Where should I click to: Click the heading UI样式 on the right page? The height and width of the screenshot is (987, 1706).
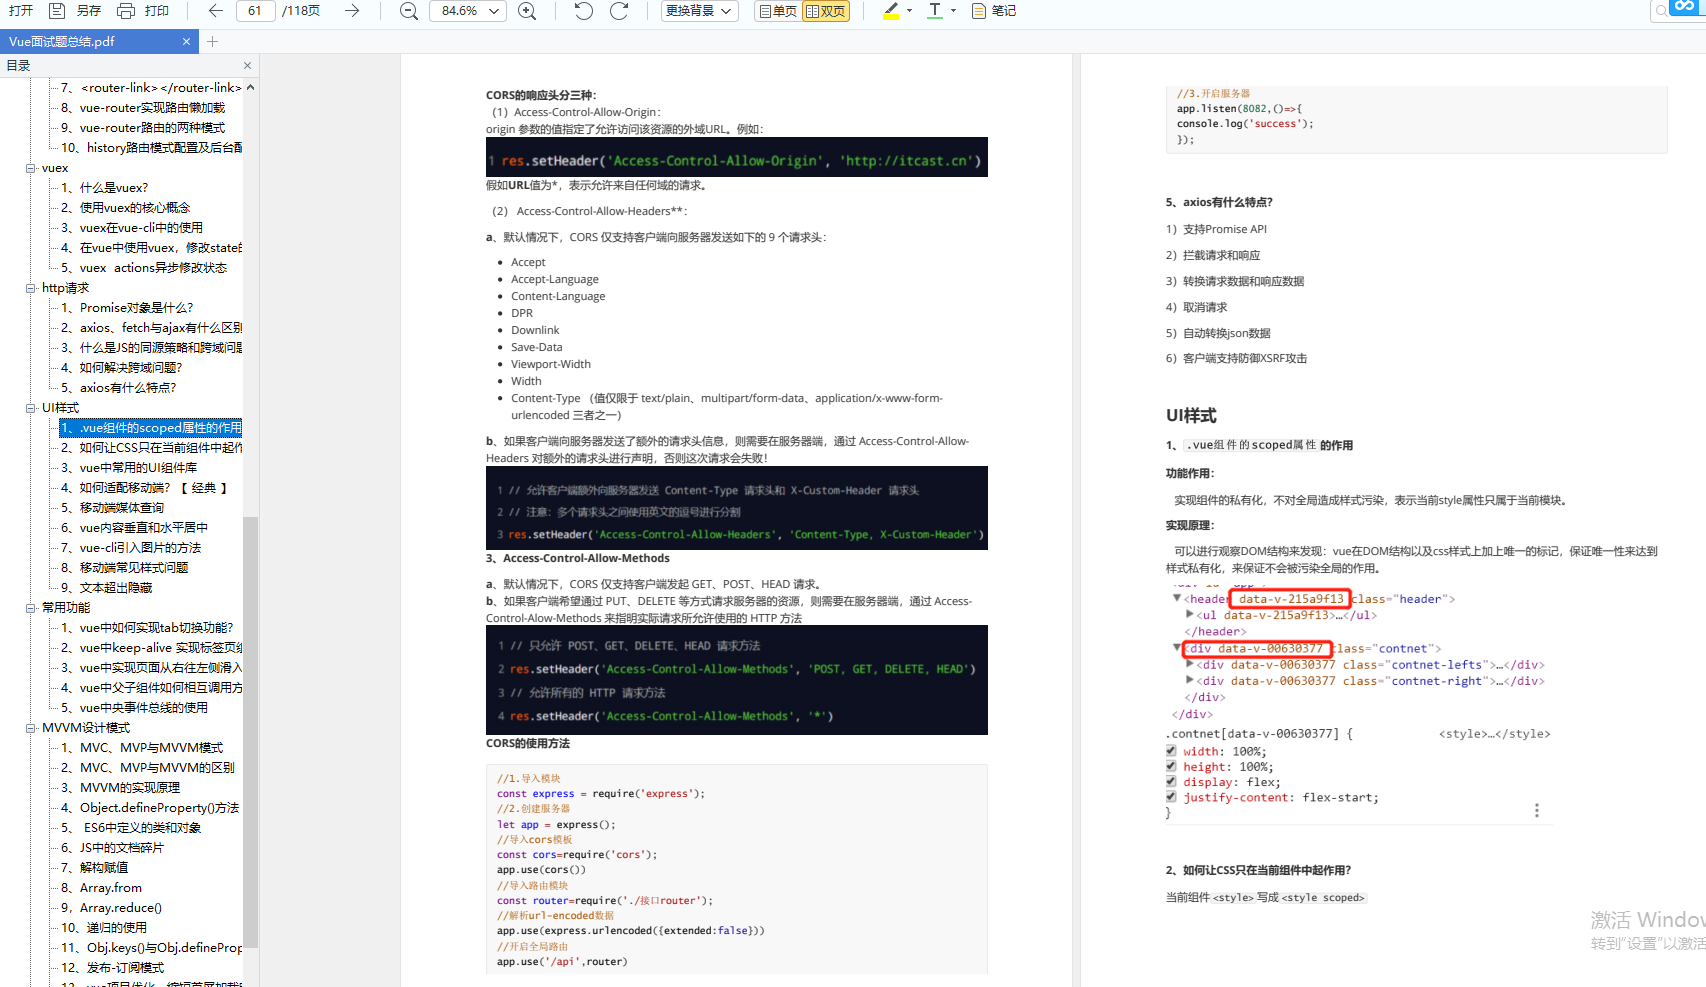[x=1191, y=416]
